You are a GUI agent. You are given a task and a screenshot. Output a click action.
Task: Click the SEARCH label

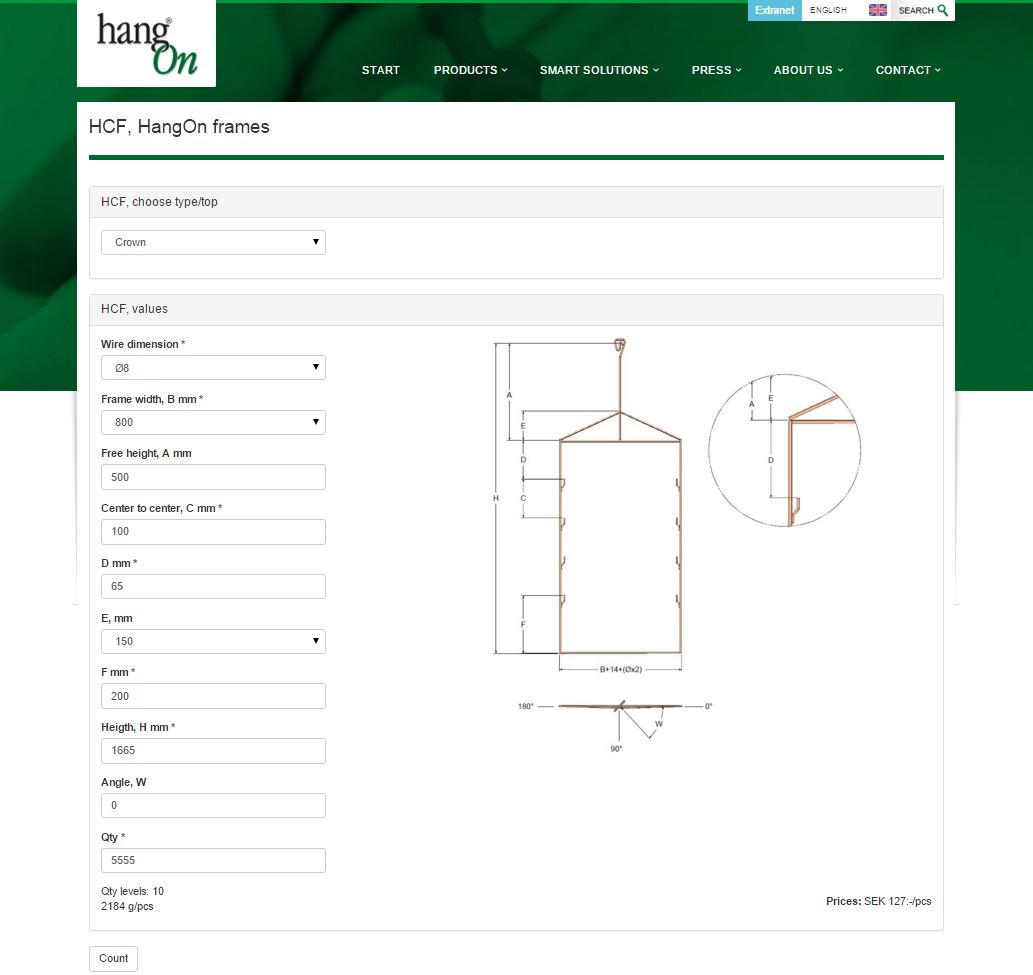tap(916, 11)
